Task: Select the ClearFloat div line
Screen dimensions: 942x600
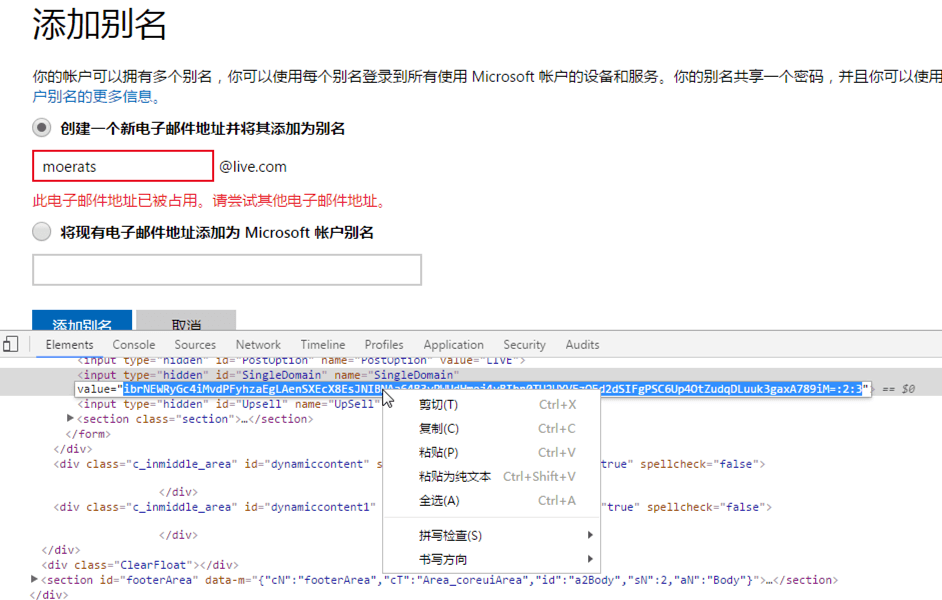Action: point(140,565)
